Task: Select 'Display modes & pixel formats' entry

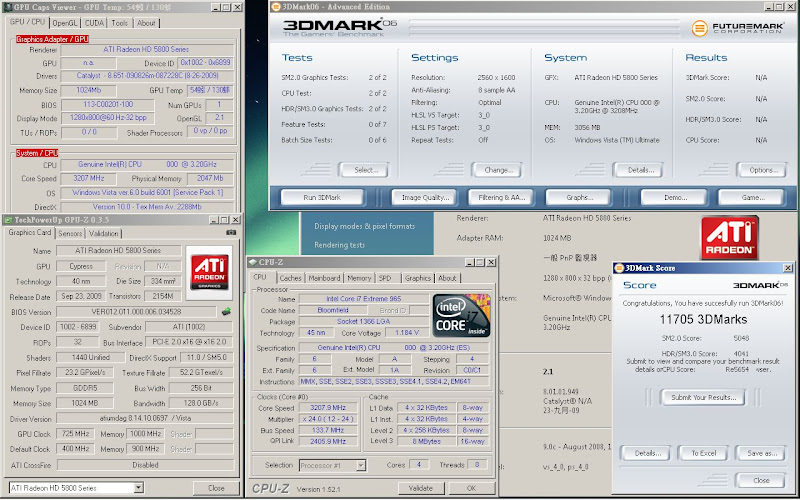Action: point(364,226)
